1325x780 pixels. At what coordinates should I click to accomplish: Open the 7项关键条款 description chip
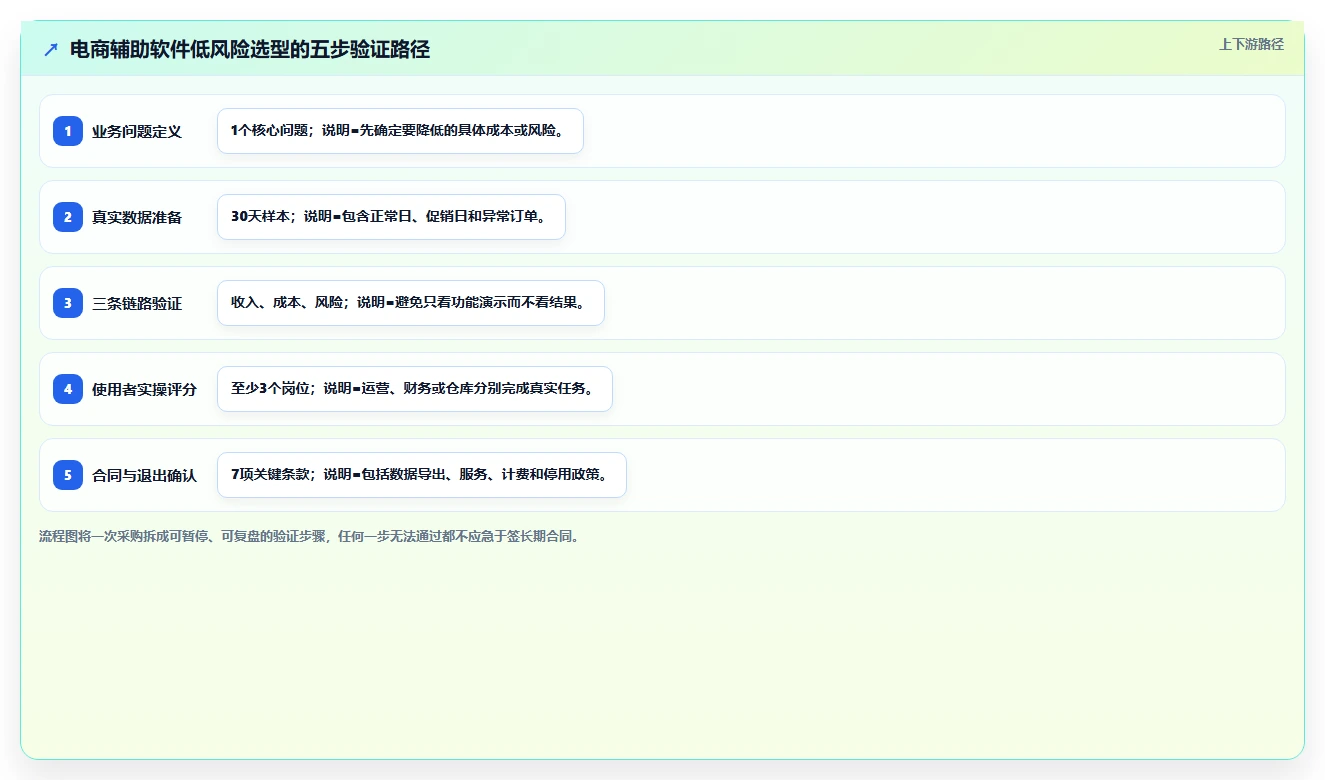coord(422,475)
